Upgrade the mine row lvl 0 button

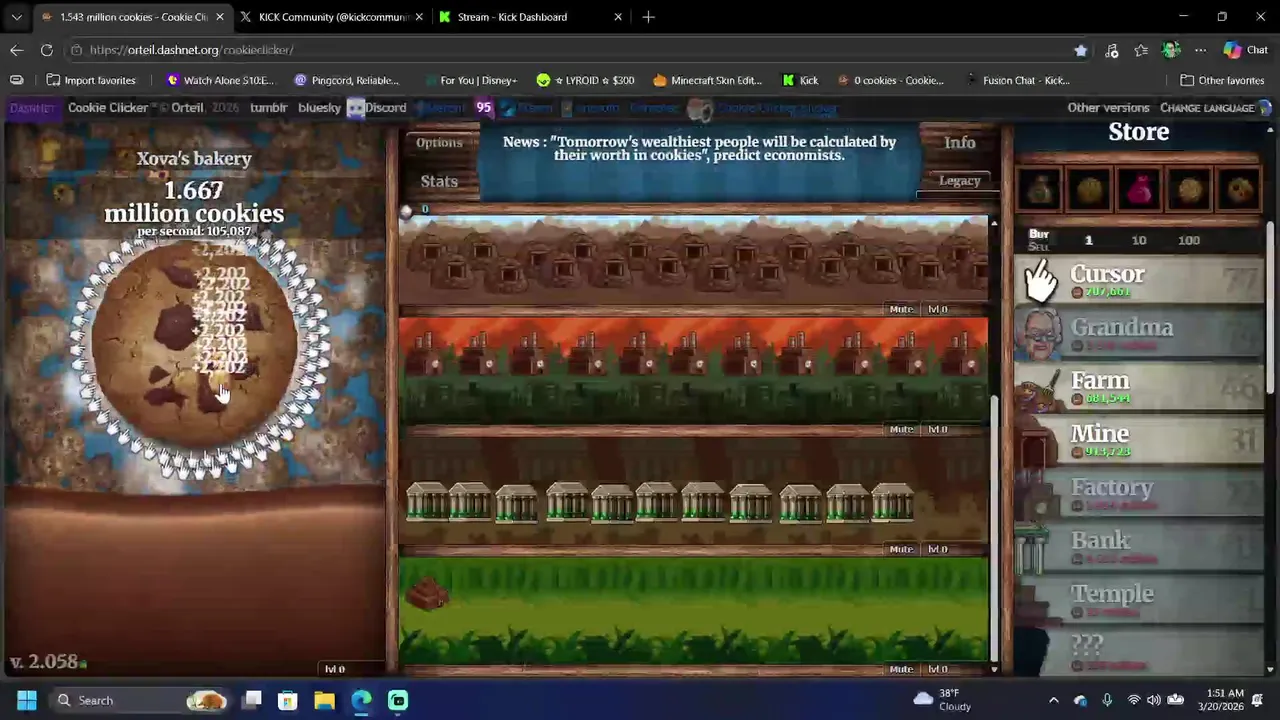[937, 309]
